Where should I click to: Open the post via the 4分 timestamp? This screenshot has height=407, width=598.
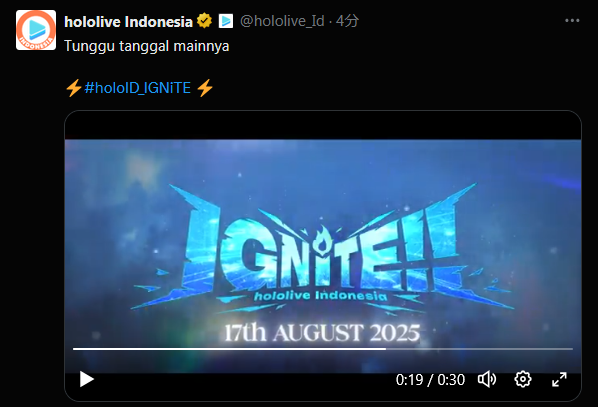(x=347, y=21)
